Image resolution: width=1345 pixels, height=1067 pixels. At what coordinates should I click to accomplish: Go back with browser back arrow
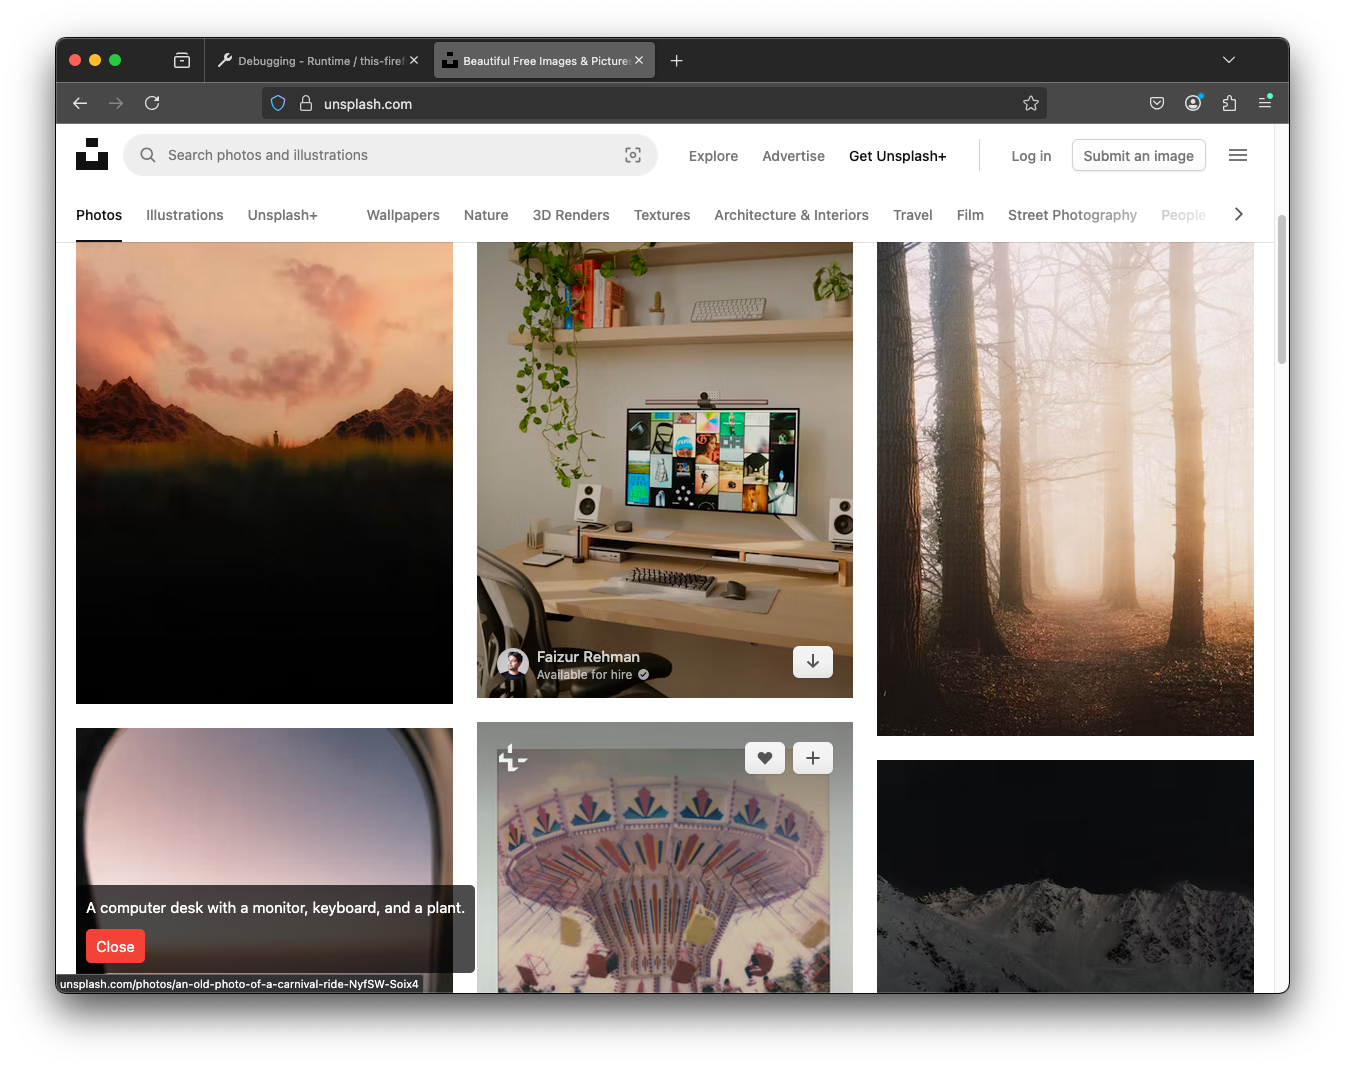[80, 103]
